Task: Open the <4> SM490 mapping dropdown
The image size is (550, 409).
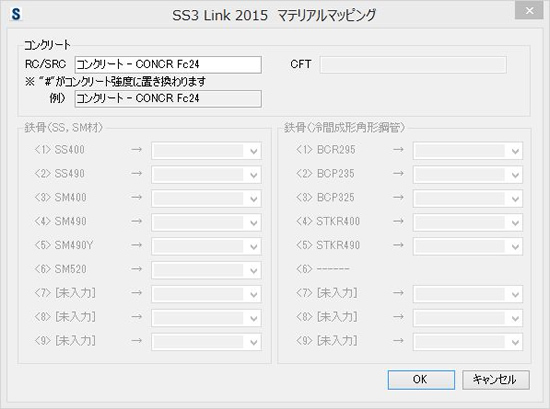Action: (x=206, y=222)
